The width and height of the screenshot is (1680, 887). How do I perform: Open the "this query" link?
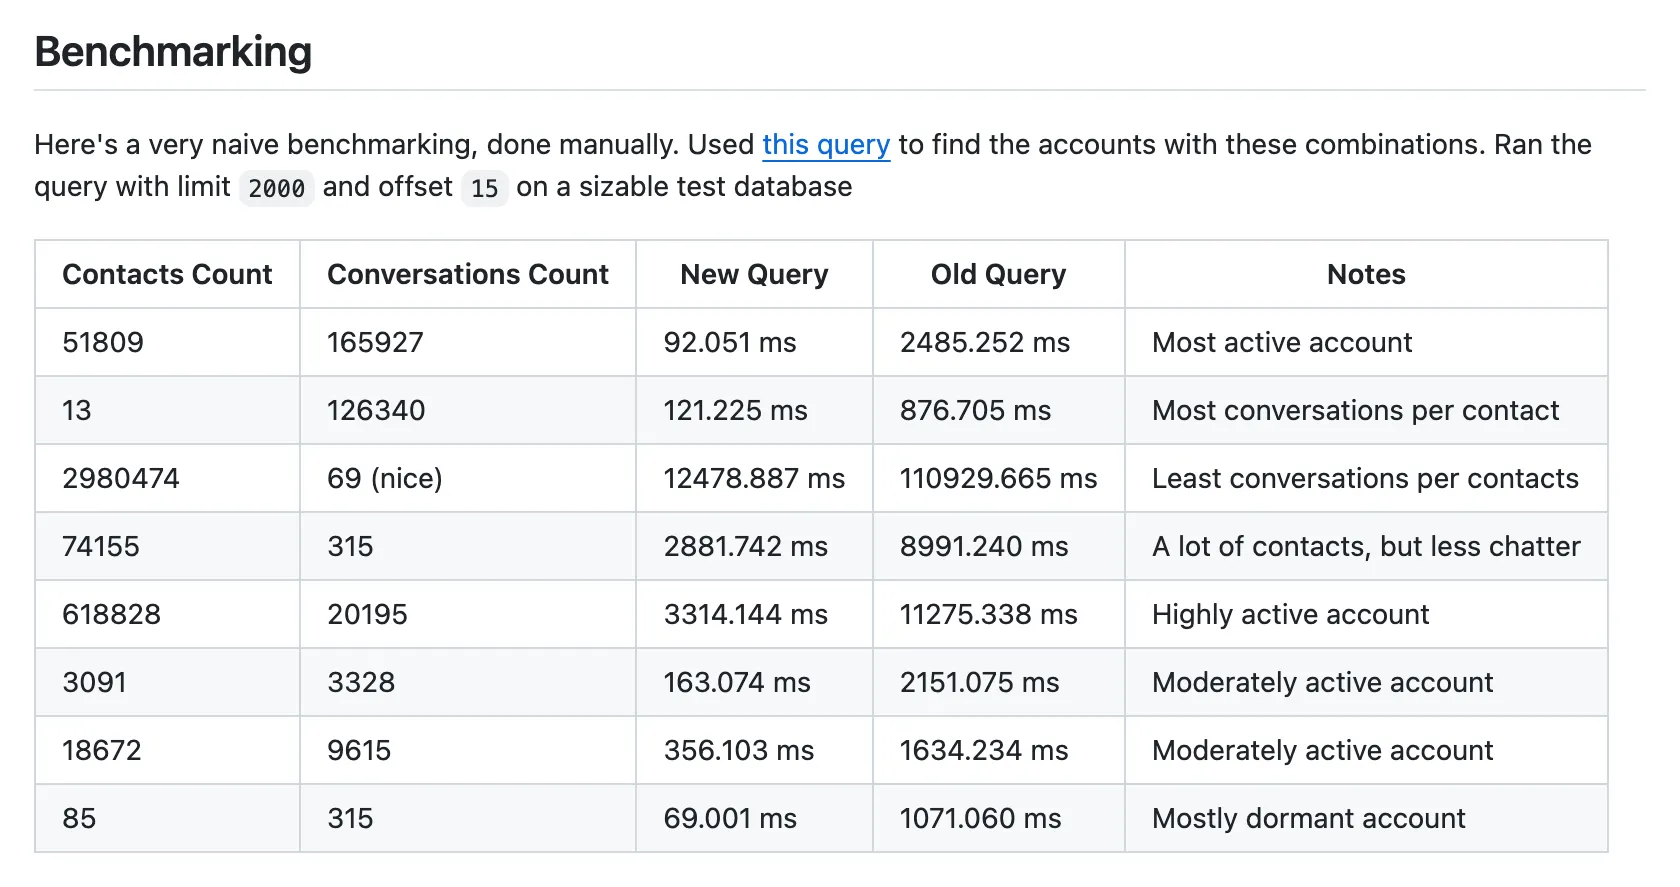pos(825,145)
